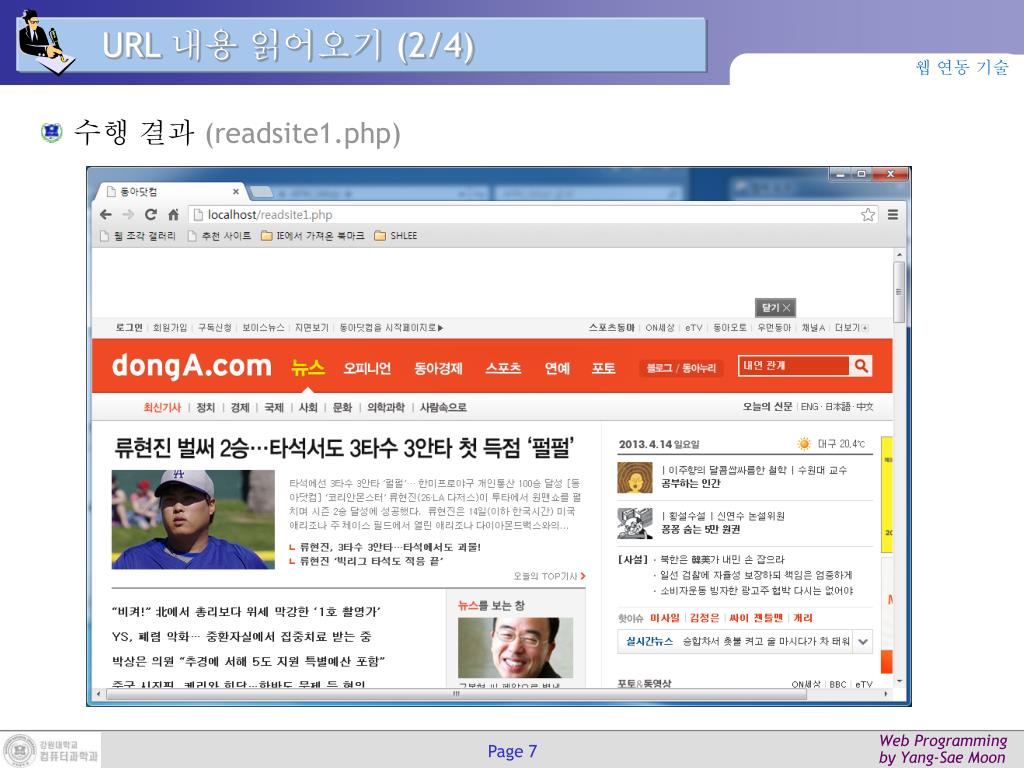Select the 뉴스 navigation tab
The image size is (1024, 768).
click(308, 368)
